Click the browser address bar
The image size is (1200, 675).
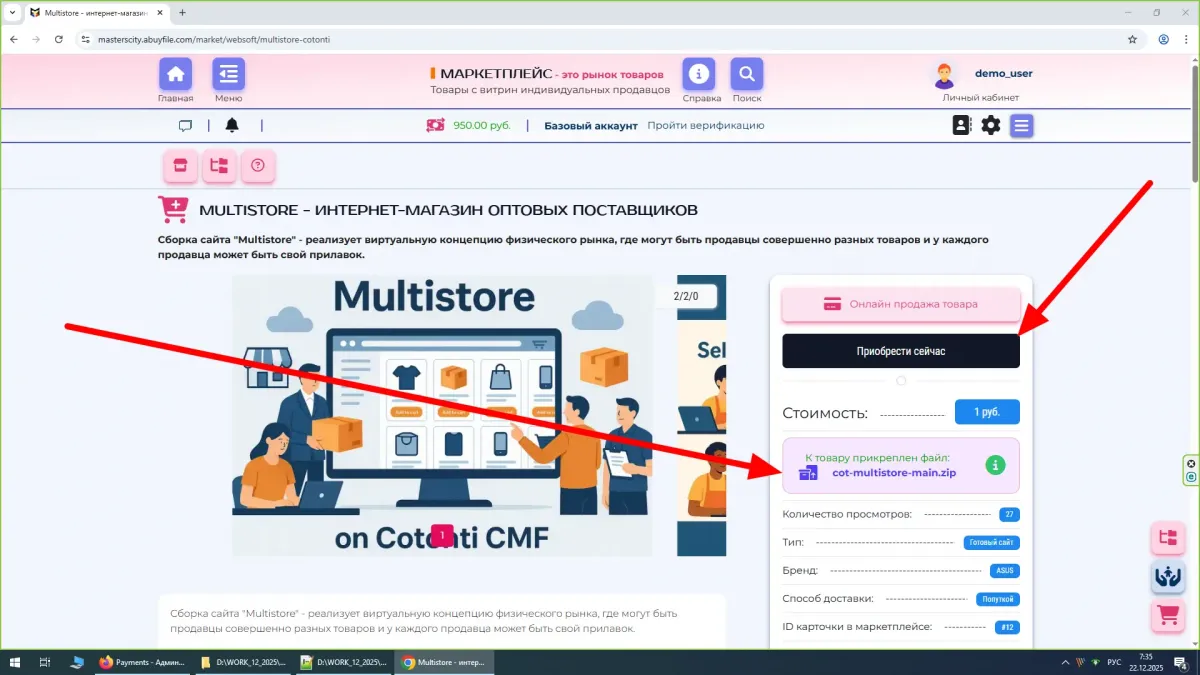tap(600, 39)
